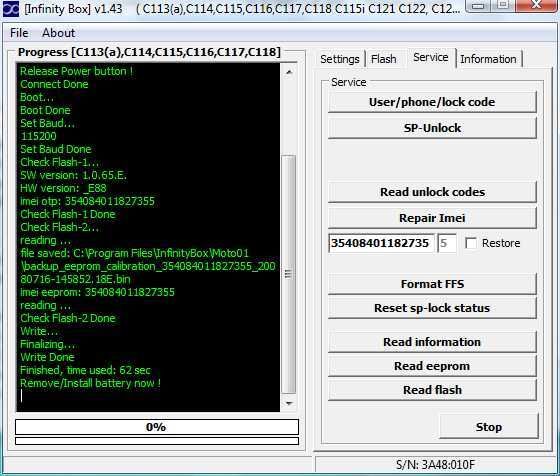Click 'Release Power button !' log line
This screenshot has height=476, width=560.
[76, 71]
